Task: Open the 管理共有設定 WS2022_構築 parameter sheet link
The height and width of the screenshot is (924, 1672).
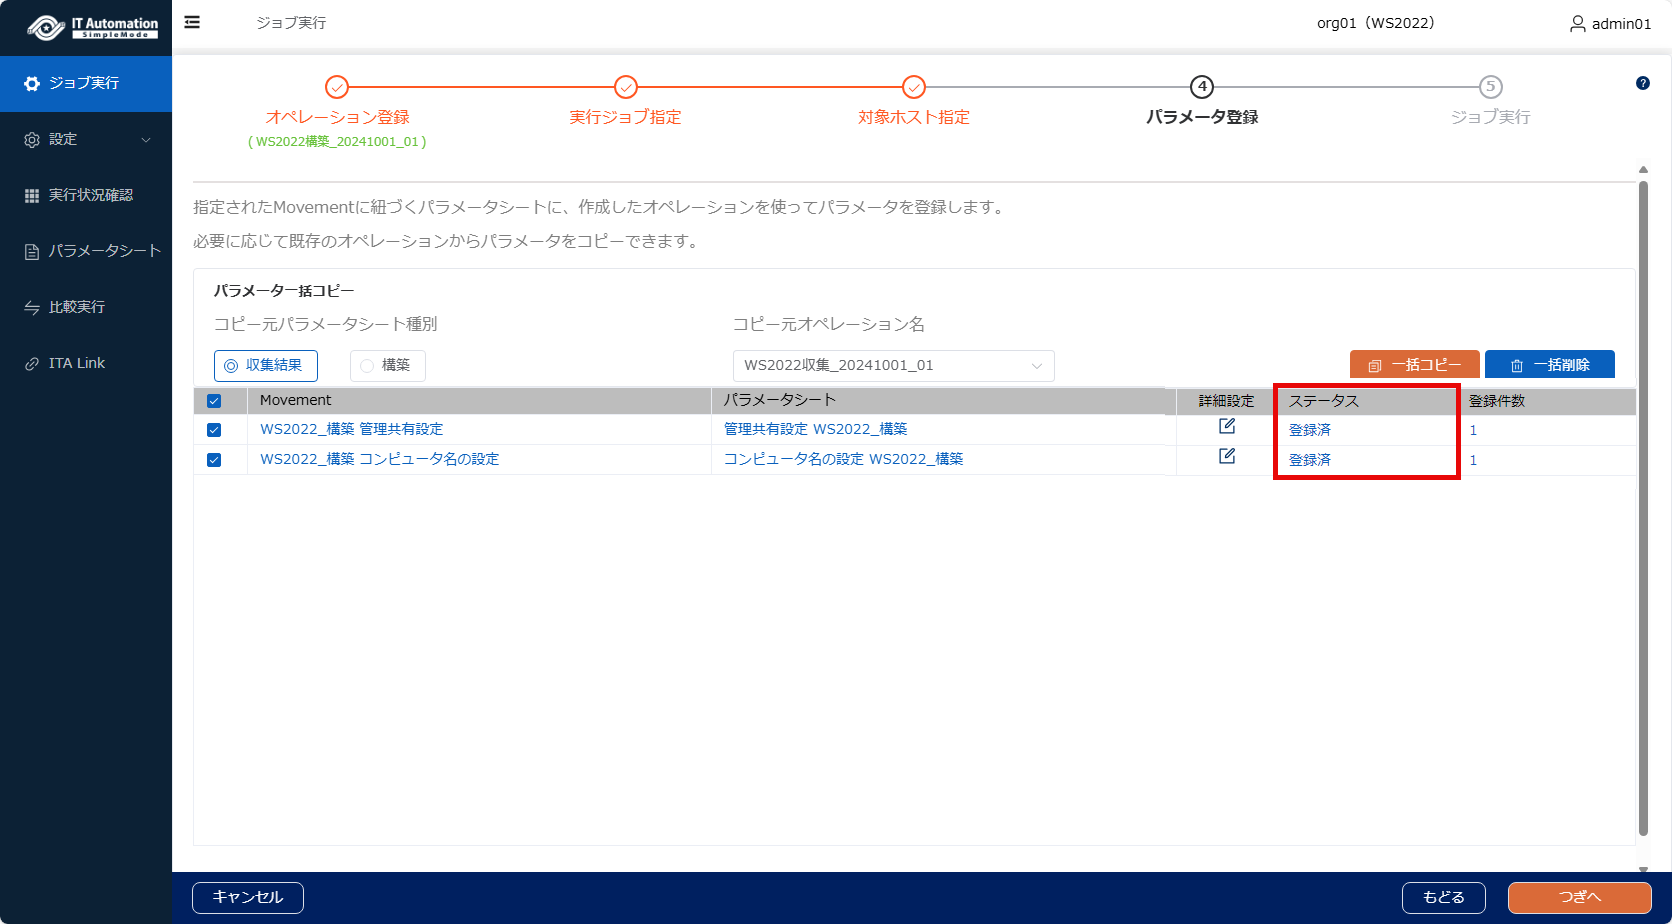Action: (815, 429)
